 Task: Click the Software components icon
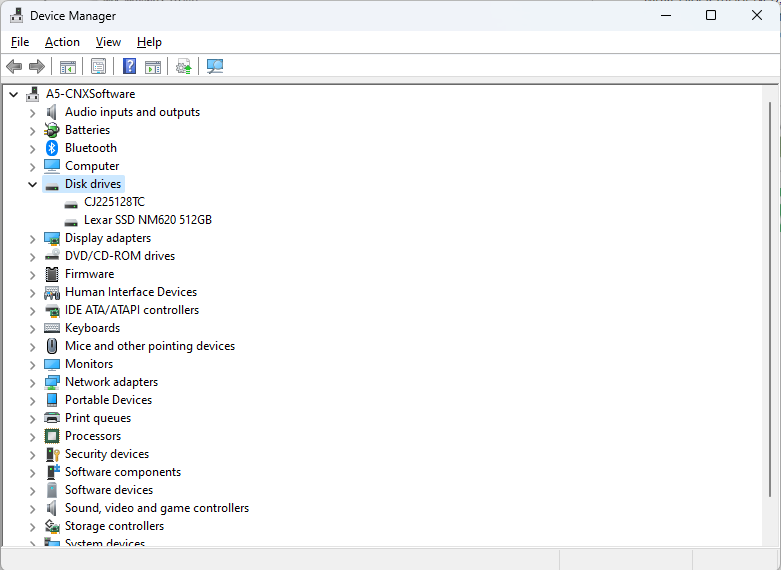coord(53,471)
